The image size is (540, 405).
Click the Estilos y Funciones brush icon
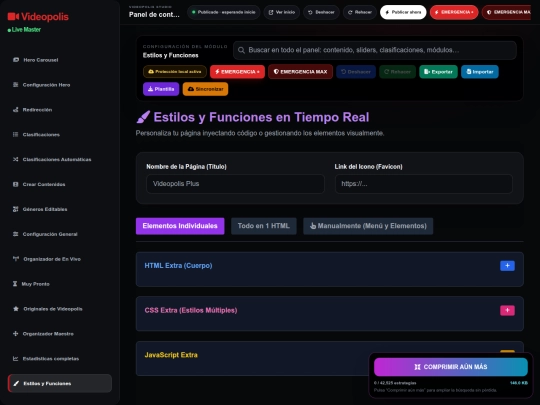coord(16,383)
